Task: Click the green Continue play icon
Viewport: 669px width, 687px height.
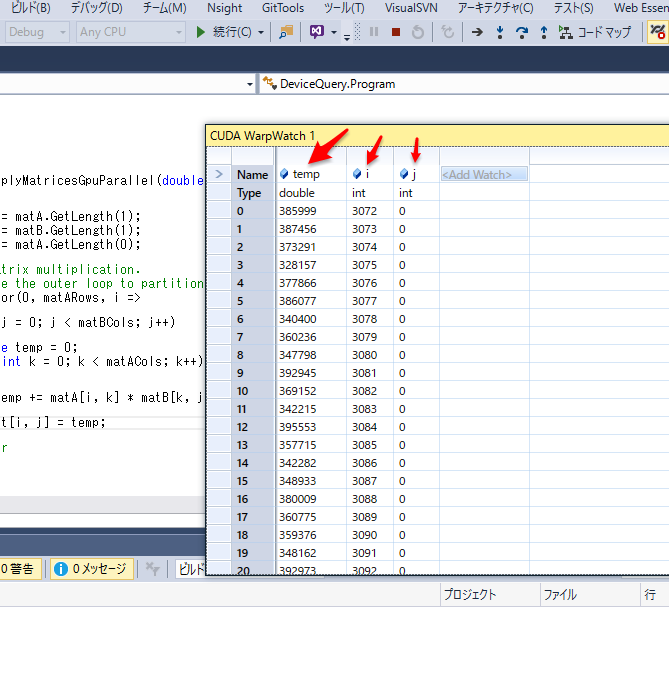Action: 201,32
